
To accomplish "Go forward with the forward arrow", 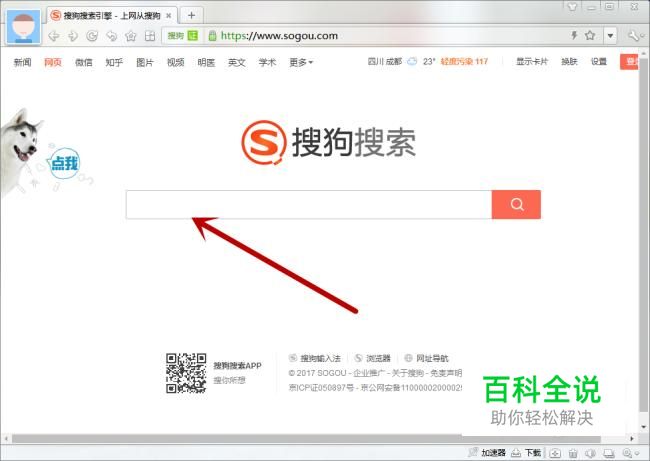I will (x=73, y=36).
